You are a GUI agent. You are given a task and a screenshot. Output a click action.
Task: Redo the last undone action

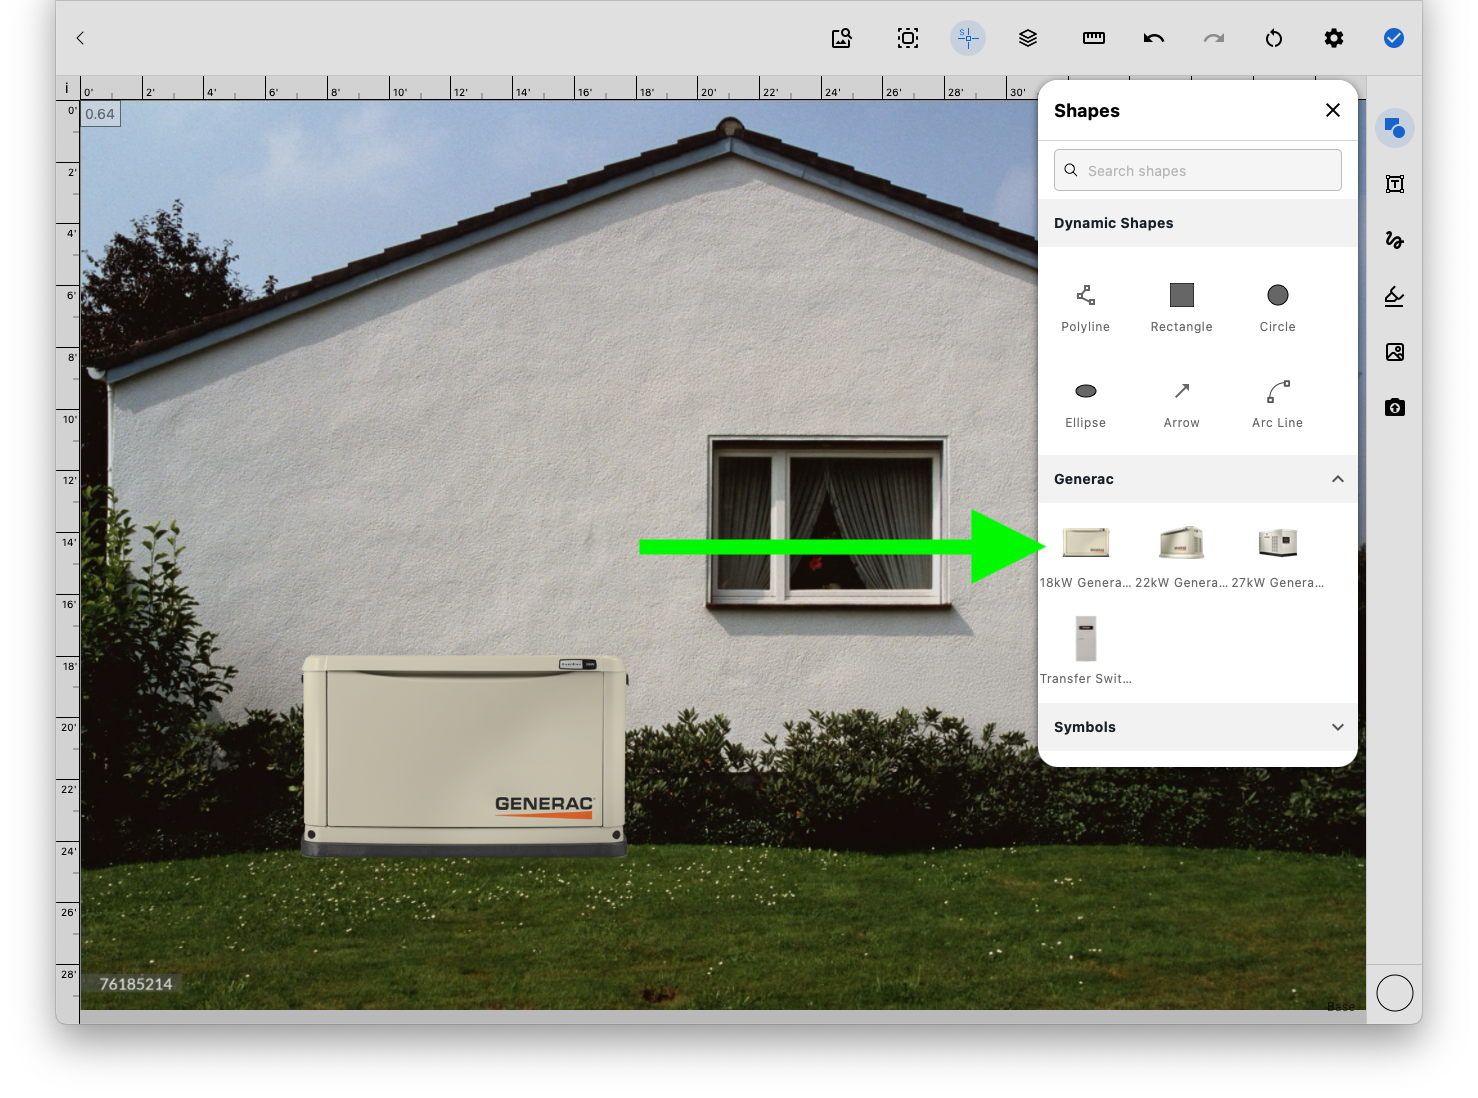(1214, 38)
